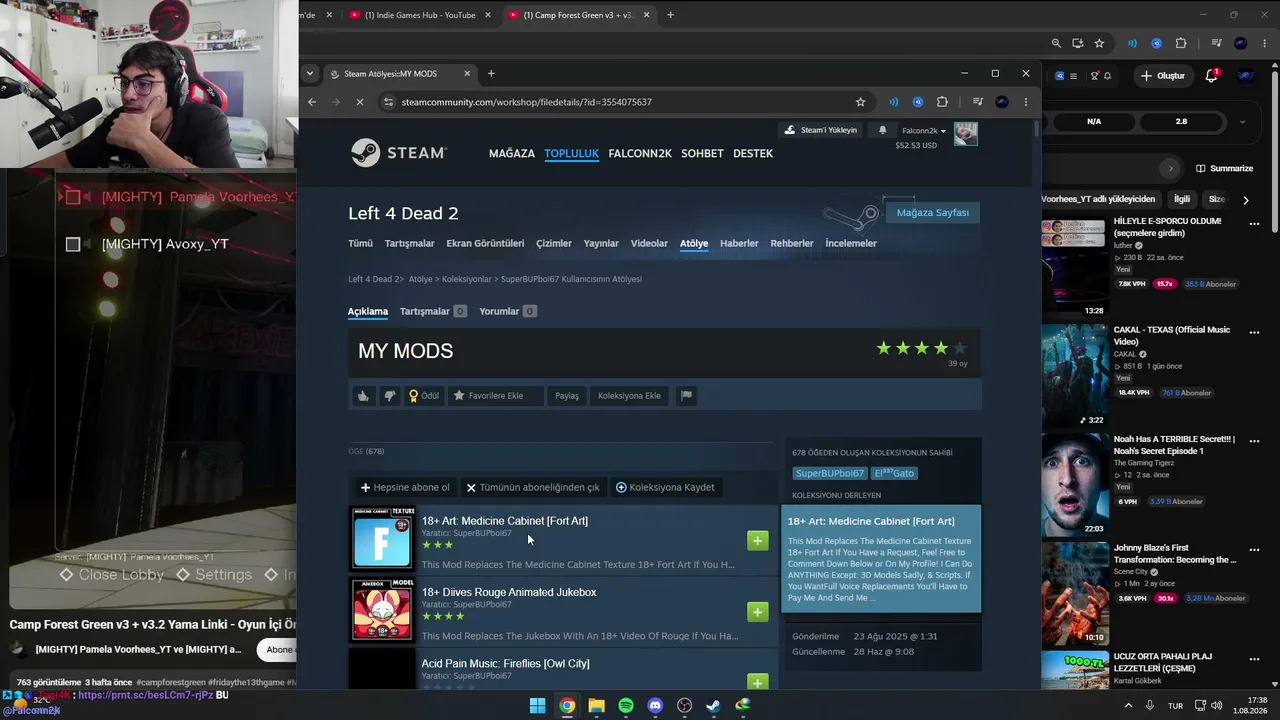Open the Mağaza Sayfası store page button
The height and width of the screenshot is (720, 1280).
click(933, 213)
